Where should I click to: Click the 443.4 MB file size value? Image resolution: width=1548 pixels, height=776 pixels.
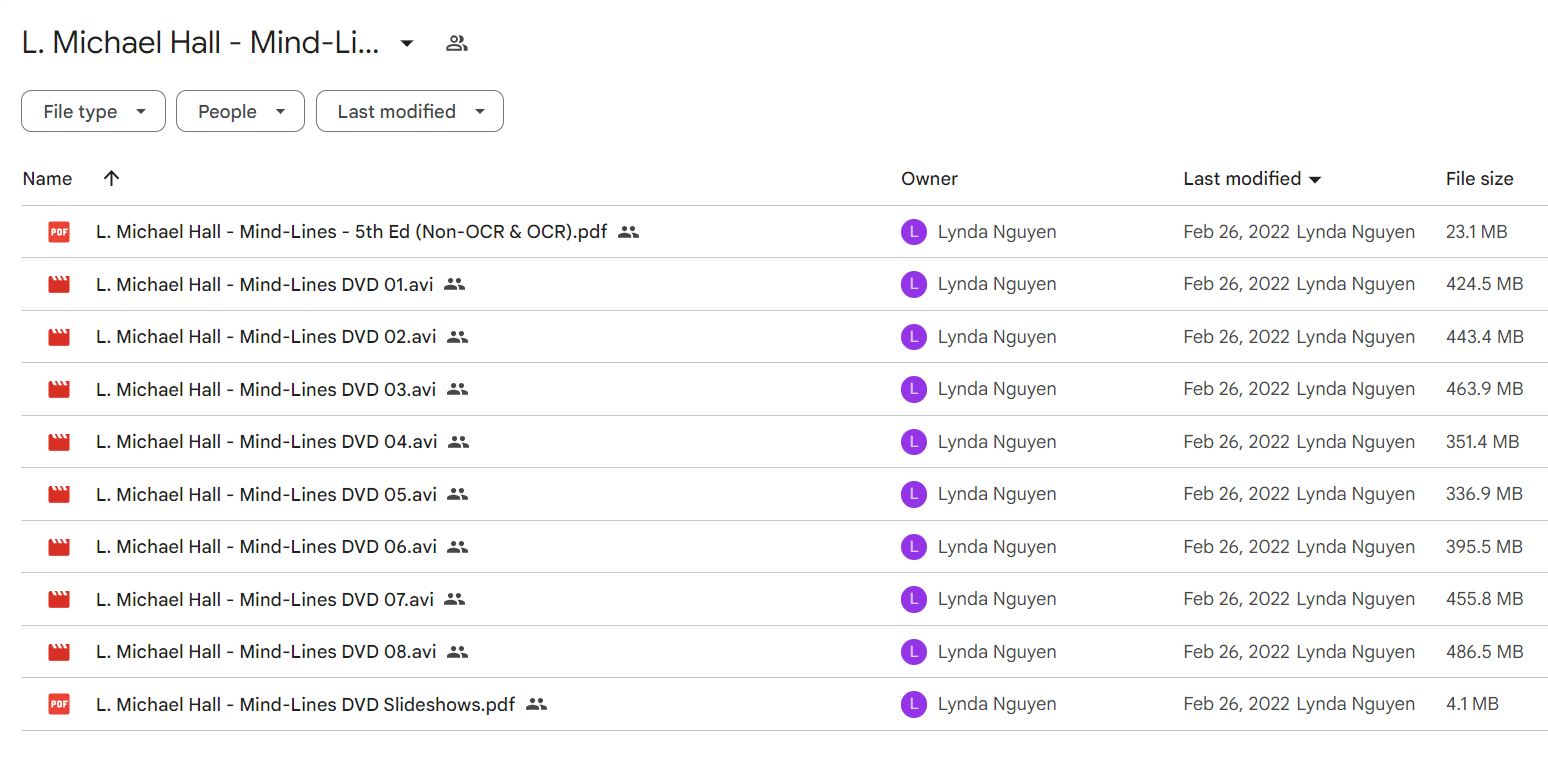tap(1484, 337)
